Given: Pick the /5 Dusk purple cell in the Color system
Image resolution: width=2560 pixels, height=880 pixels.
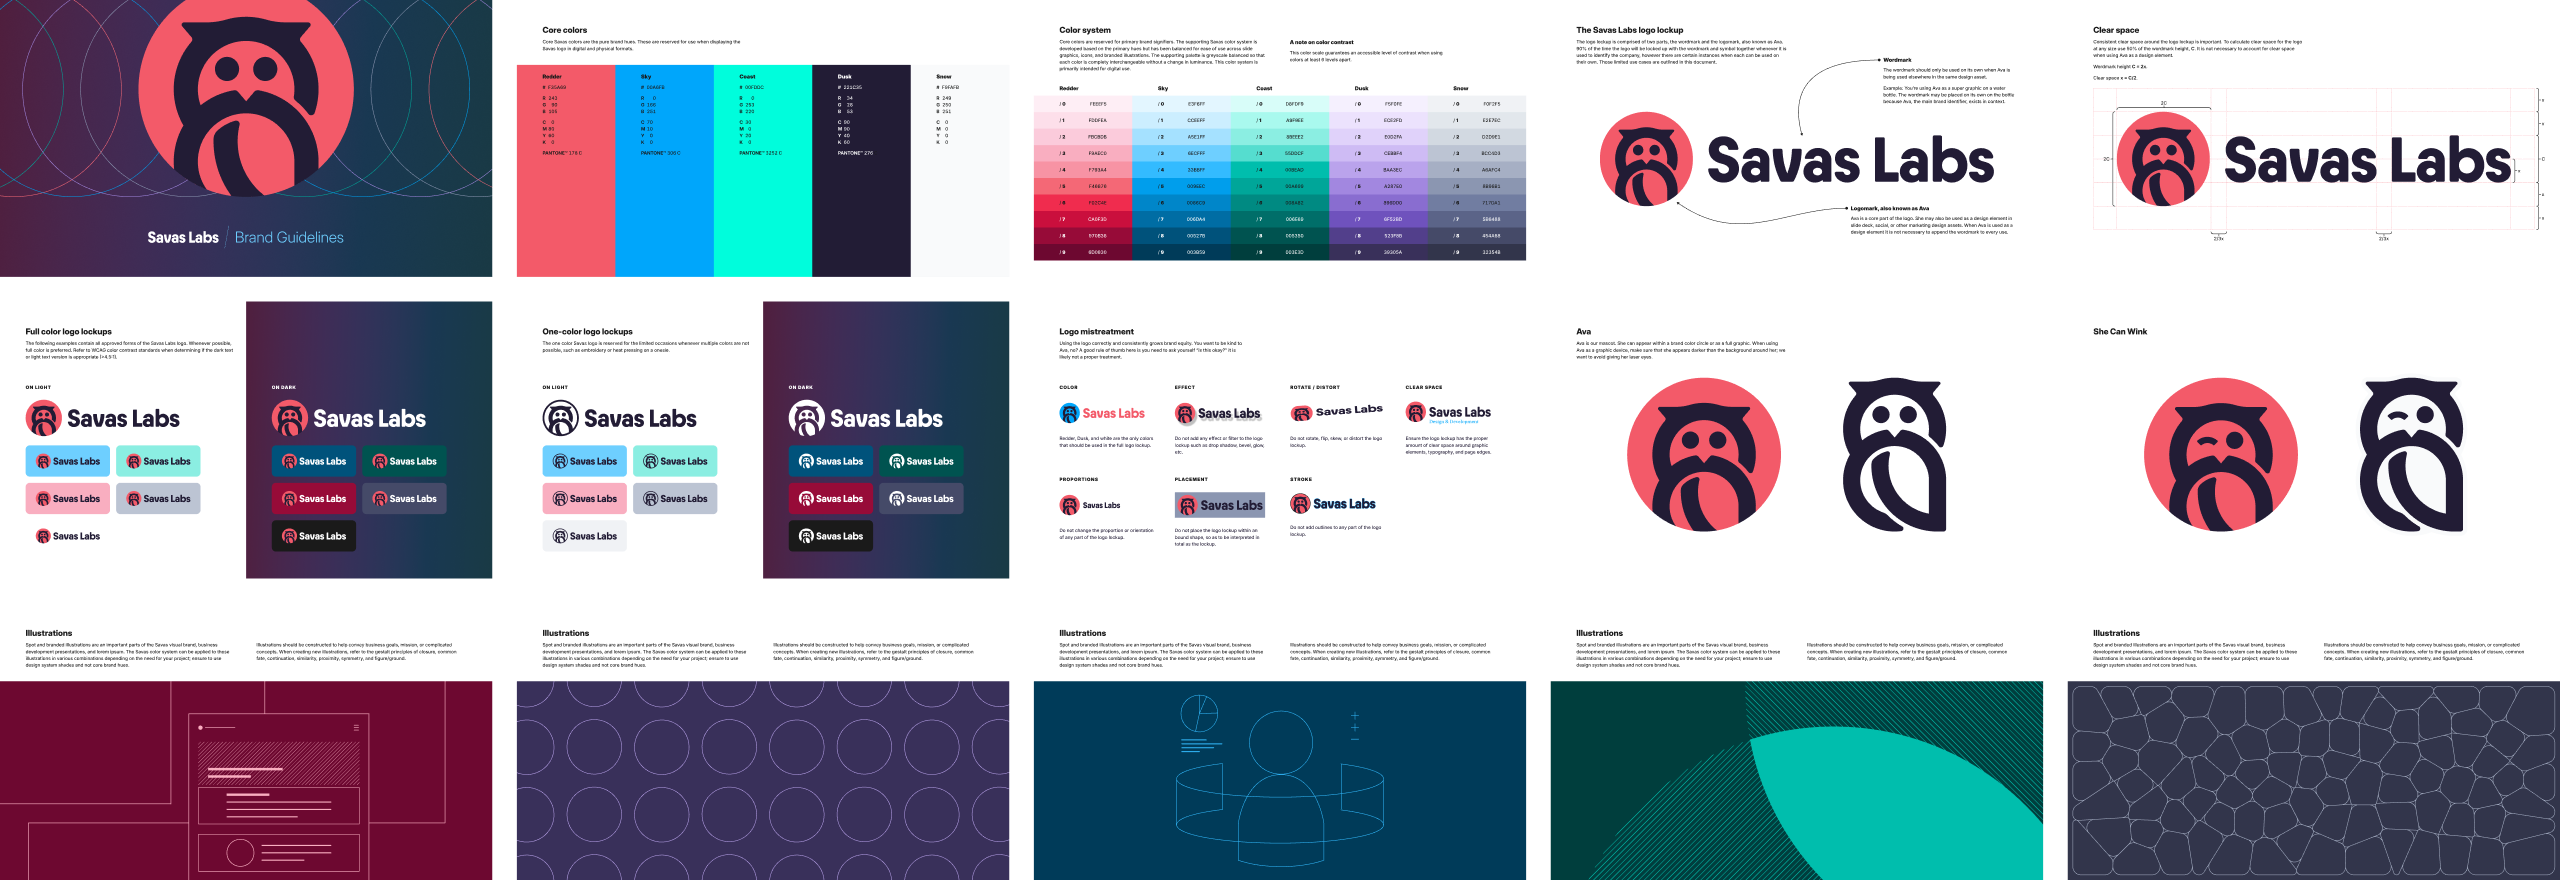Looking at the screenshot, I should 1378,186.
